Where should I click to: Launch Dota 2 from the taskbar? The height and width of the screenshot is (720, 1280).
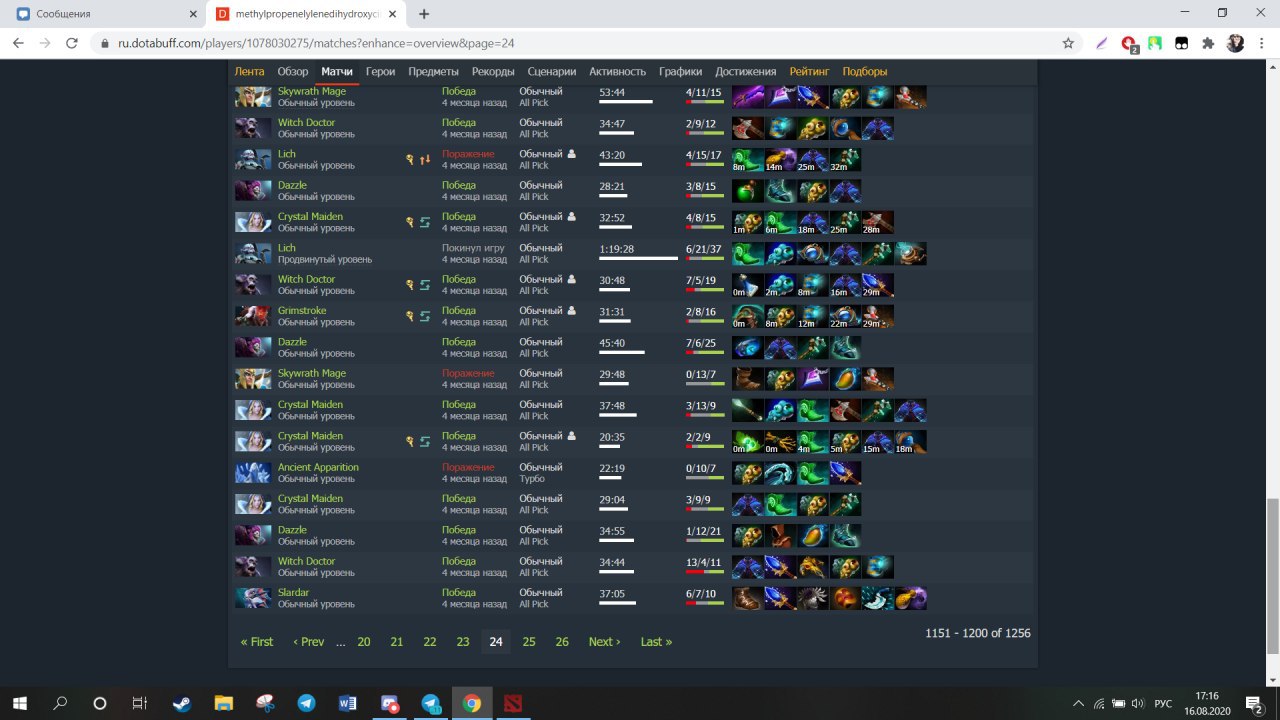tap(513, 703)
